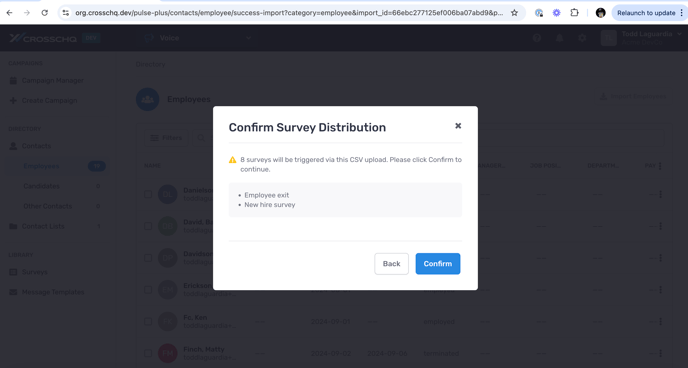Click the Chrome profile avatar
Screen dimensions: 688x368
pos(601,13)
